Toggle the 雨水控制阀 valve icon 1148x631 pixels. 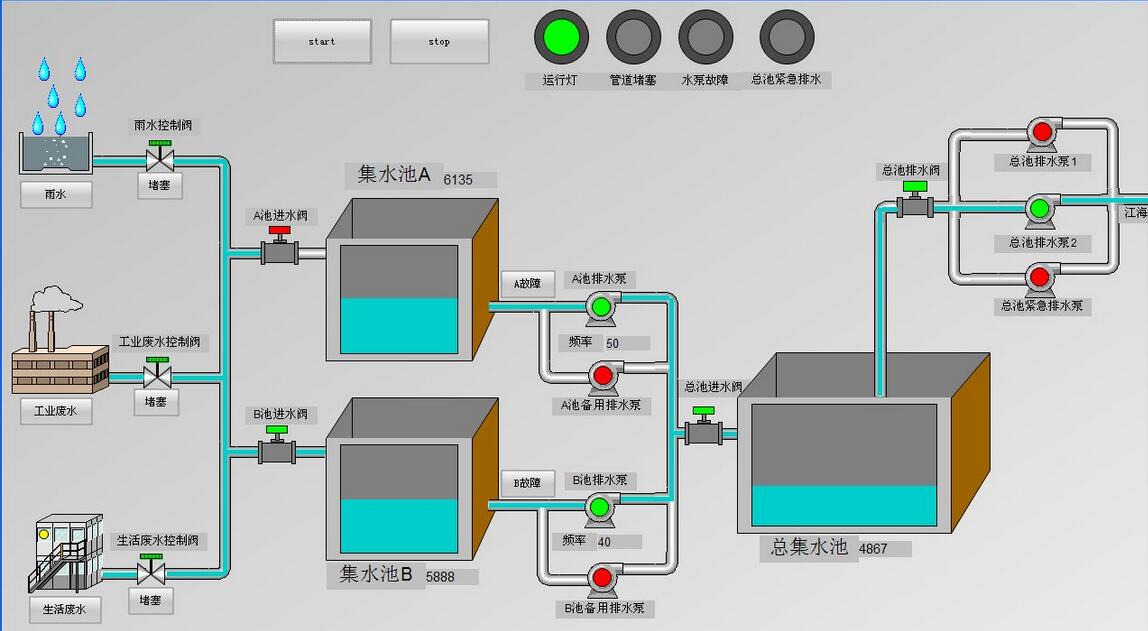160,158
